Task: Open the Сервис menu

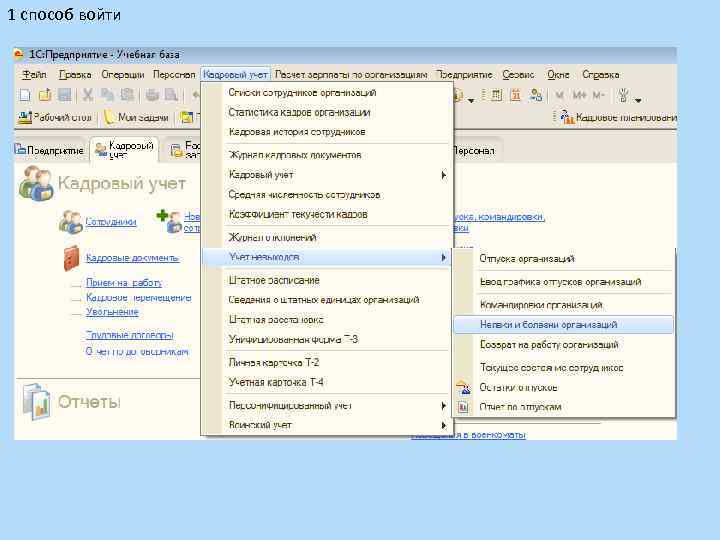Action: point(518,74)
